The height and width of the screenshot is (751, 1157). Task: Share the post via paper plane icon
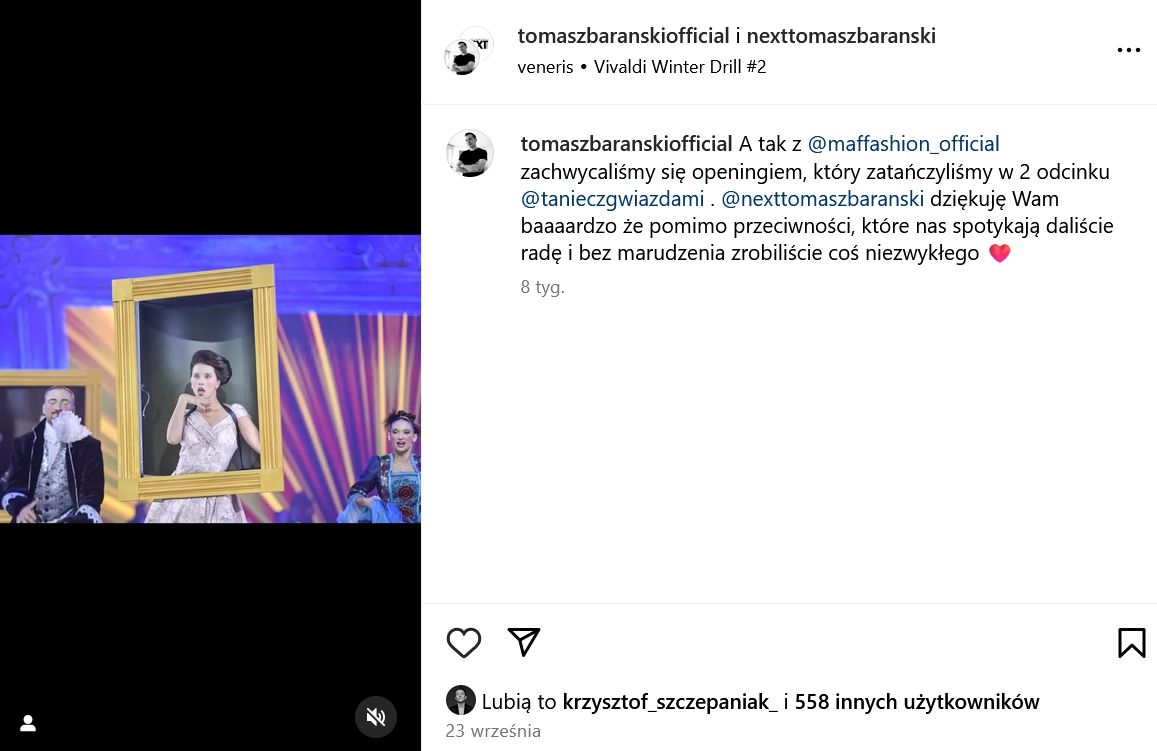click(x=524, y=642)
